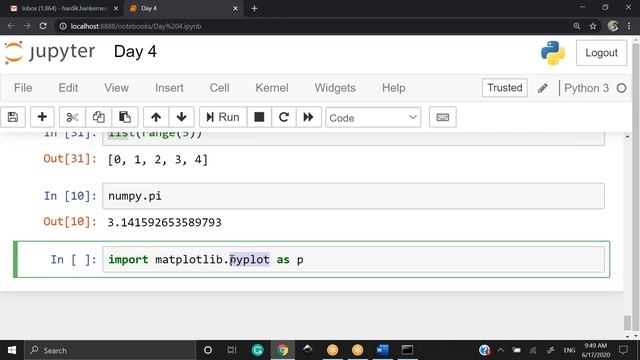Image resolution: width=640 pixels, height=360 pixels.
Task: Open the command palette keyboard icon
Action: coord(443,117)
